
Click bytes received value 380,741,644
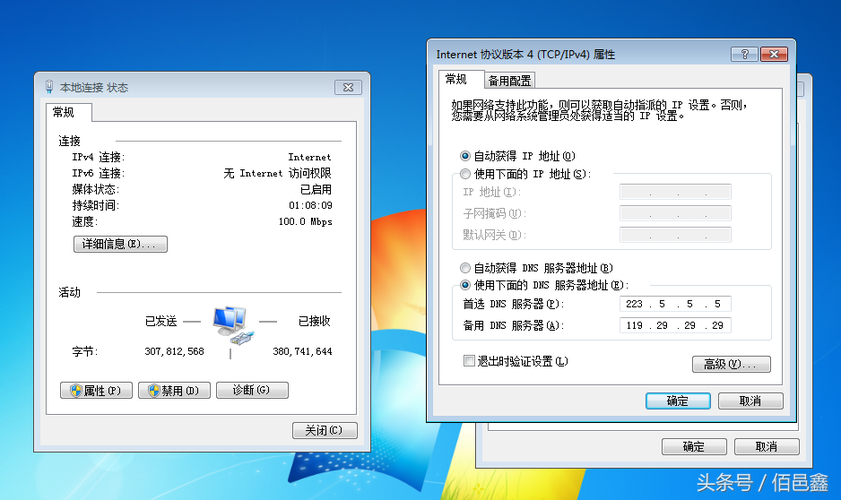[x=303, y=351]
